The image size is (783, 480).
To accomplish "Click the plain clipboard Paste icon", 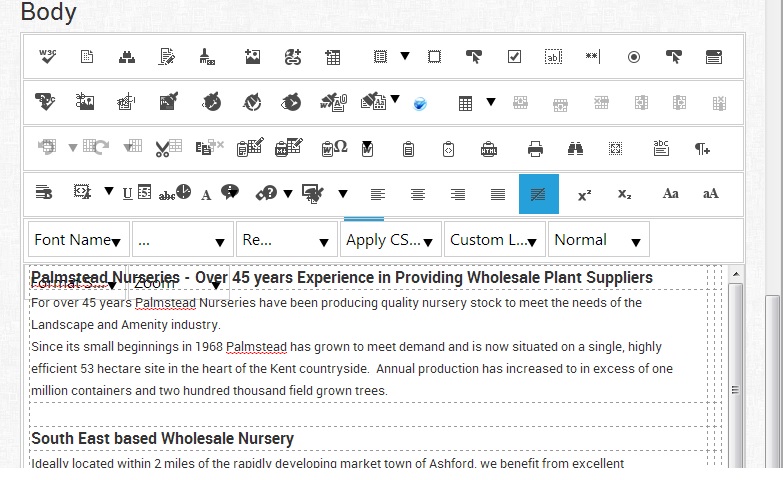I will tap(408, 149).
